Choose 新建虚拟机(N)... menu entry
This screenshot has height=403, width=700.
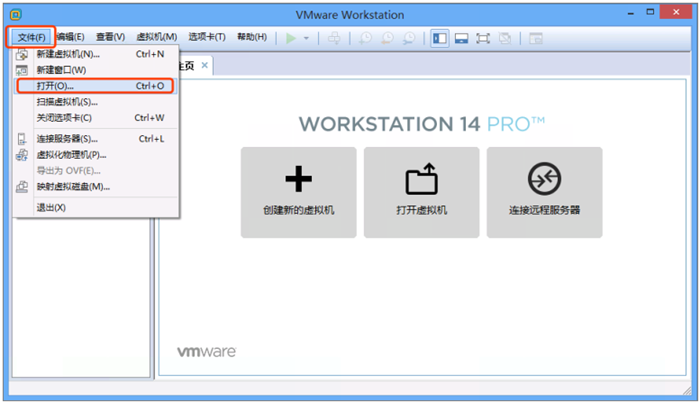(68, 54)
